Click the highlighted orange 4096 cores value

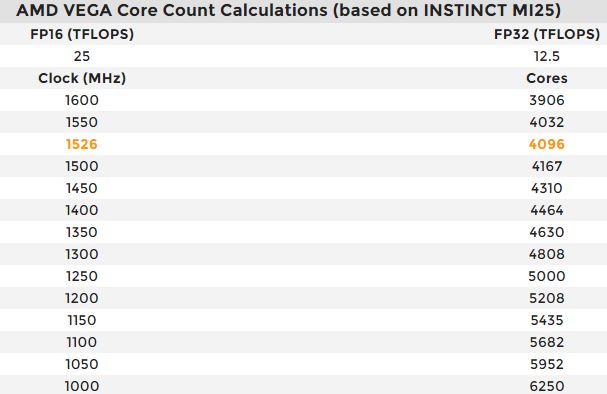(547, 144)
